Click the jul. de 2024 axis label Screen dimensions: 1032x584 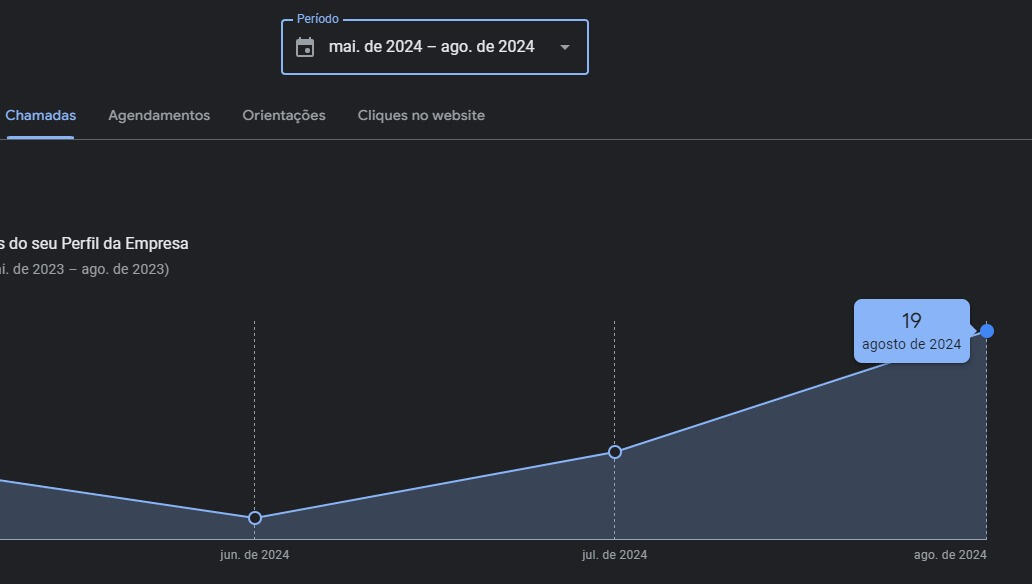(614, 555)
